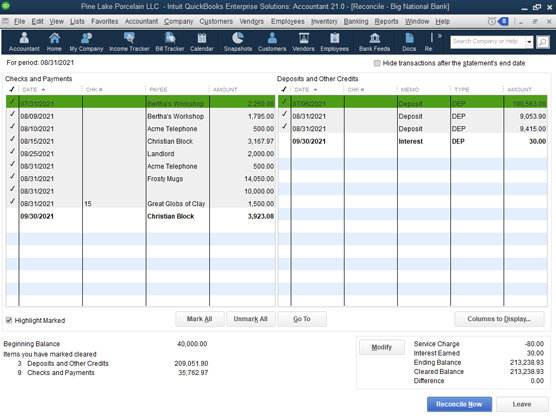Uncheck the Highlight Marked checkbox
The image size is (556, 416).
[x=9, y=320]
